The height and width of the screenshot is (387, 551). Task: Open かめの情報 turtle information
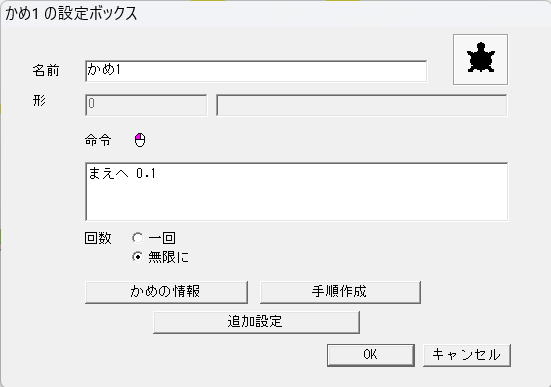(166, 292)
